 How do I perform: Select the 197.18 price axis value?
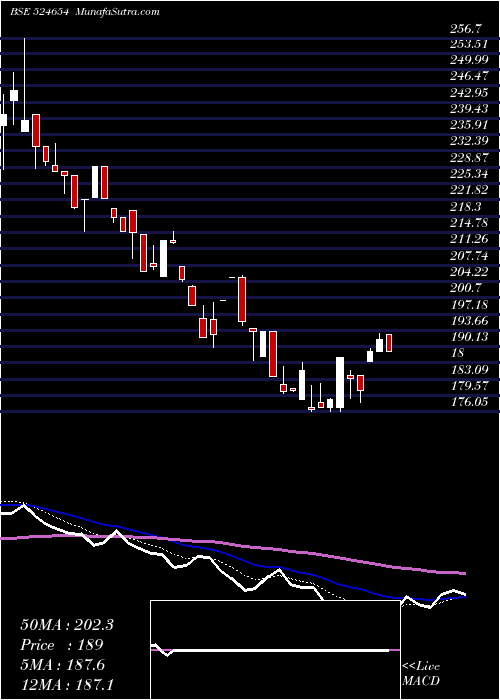[469, 304]
